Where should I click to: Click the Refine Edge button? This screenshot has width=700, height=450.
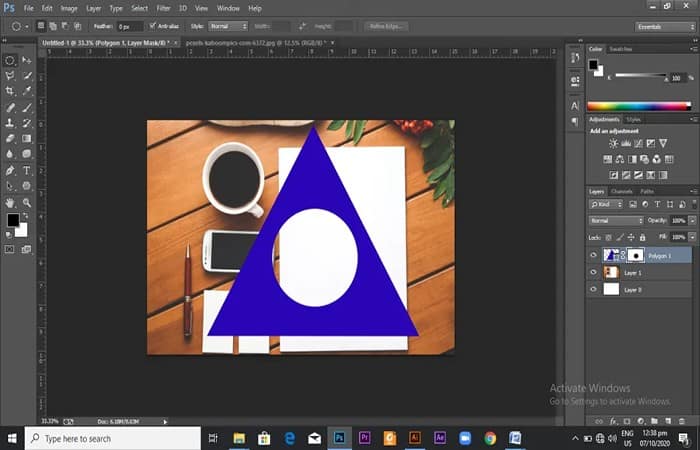(386, 26)
